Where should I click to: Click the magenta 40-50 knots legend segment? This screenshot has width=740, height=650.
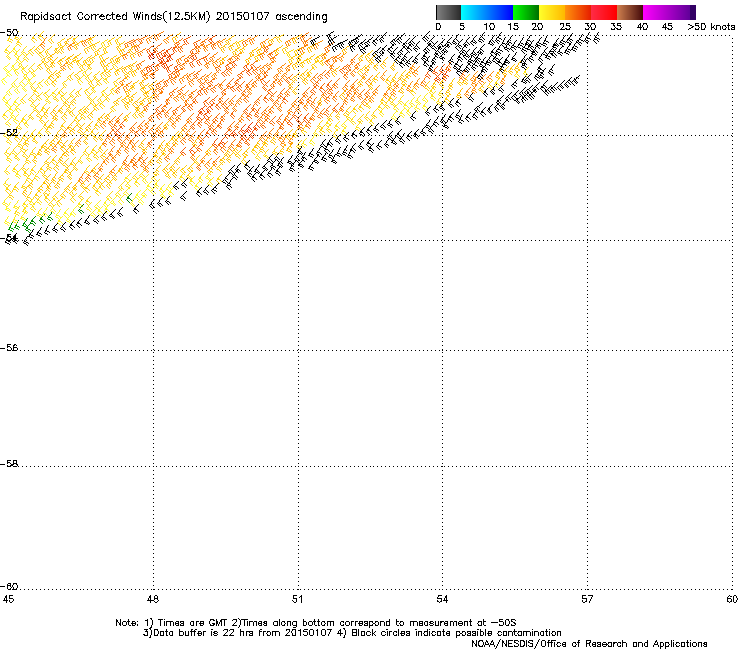666,12
